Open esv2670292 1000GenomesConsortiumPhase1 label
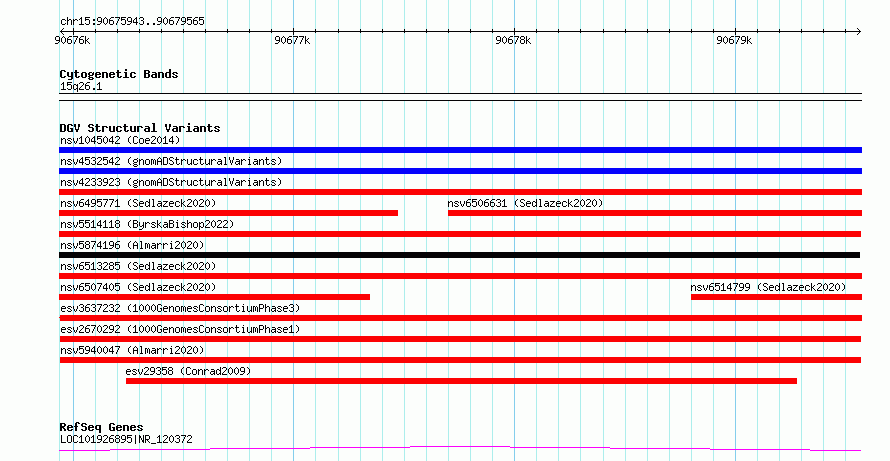The width and height of the screenshot is (890, 461). tap(180, 329)
